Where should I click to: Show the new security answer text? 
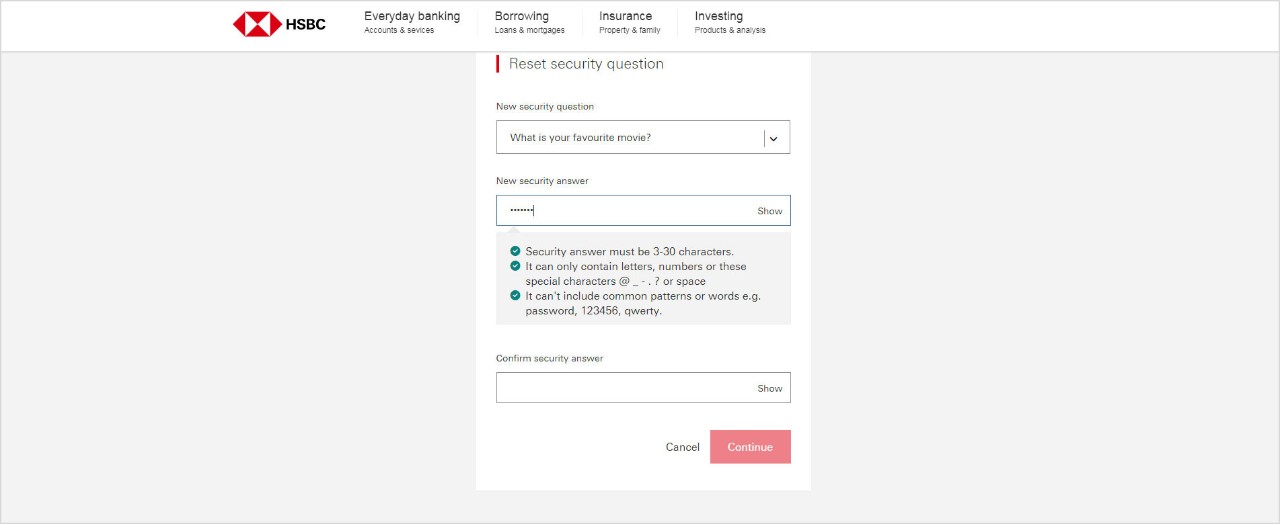tap(769, 211)
